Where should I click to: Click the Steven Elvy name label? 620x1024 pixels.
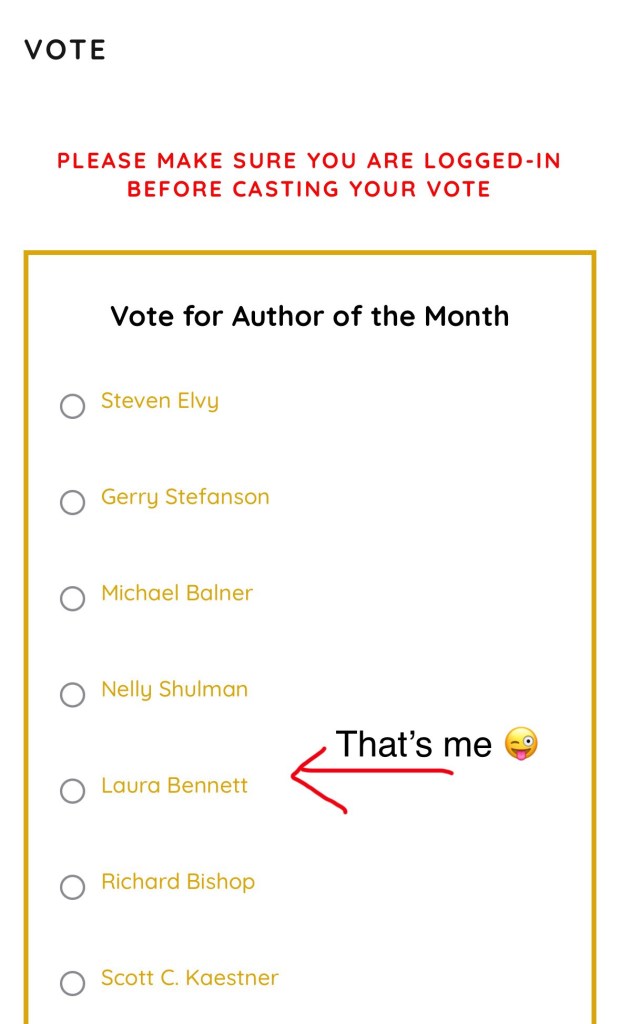tap(160, 402)
